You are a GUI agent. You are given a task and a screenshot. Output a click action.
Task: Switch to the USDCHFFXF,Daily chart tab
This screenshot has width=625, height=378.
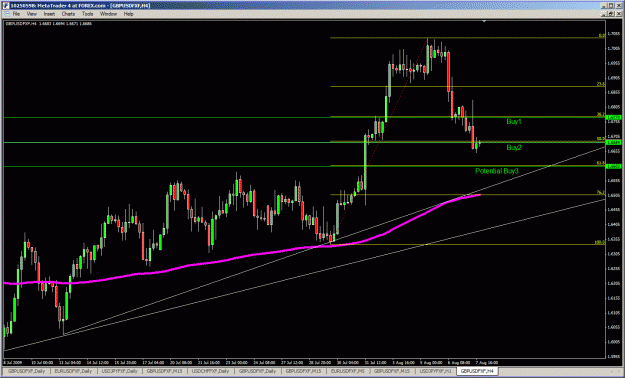coord(210,372)
